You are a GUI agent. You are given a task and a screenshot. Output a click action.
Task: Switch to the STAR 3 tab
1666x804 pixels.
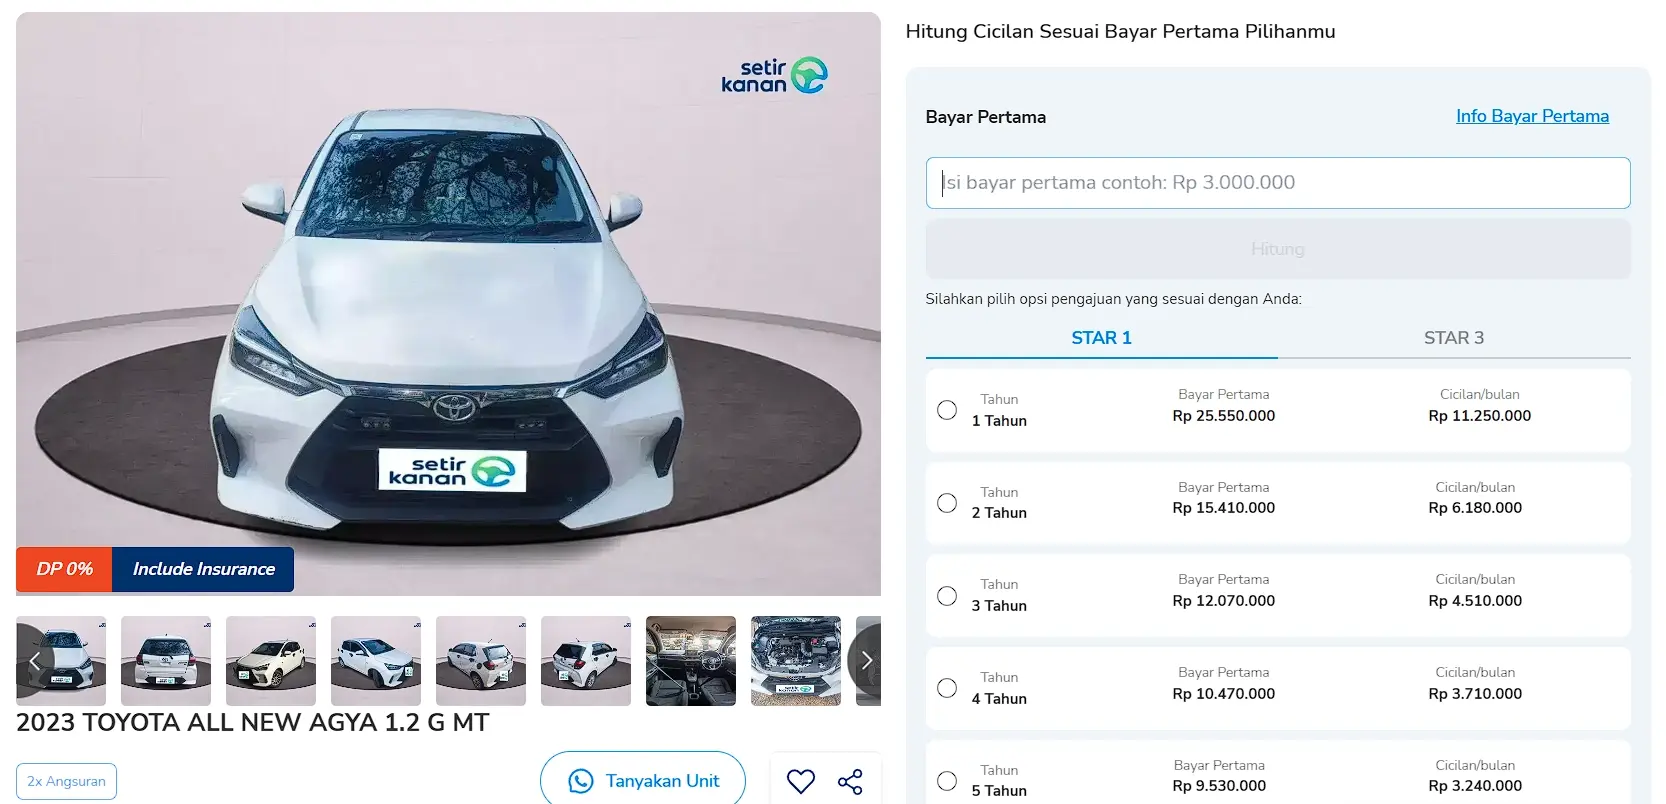click(x=1454, y=338)
